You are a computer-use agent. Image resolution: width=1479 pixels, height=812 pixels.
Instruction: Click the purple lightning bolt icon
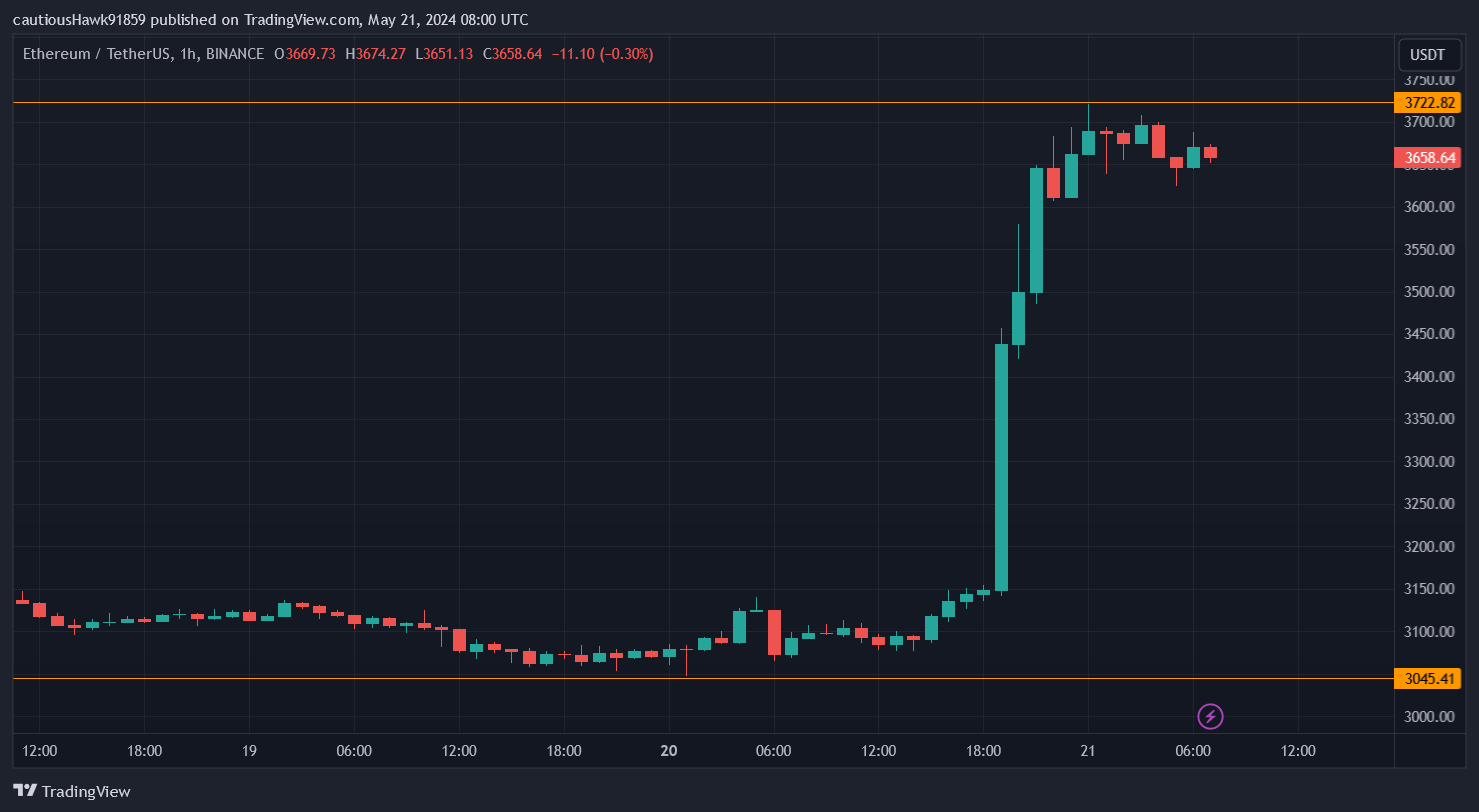tap(1211, 716)
